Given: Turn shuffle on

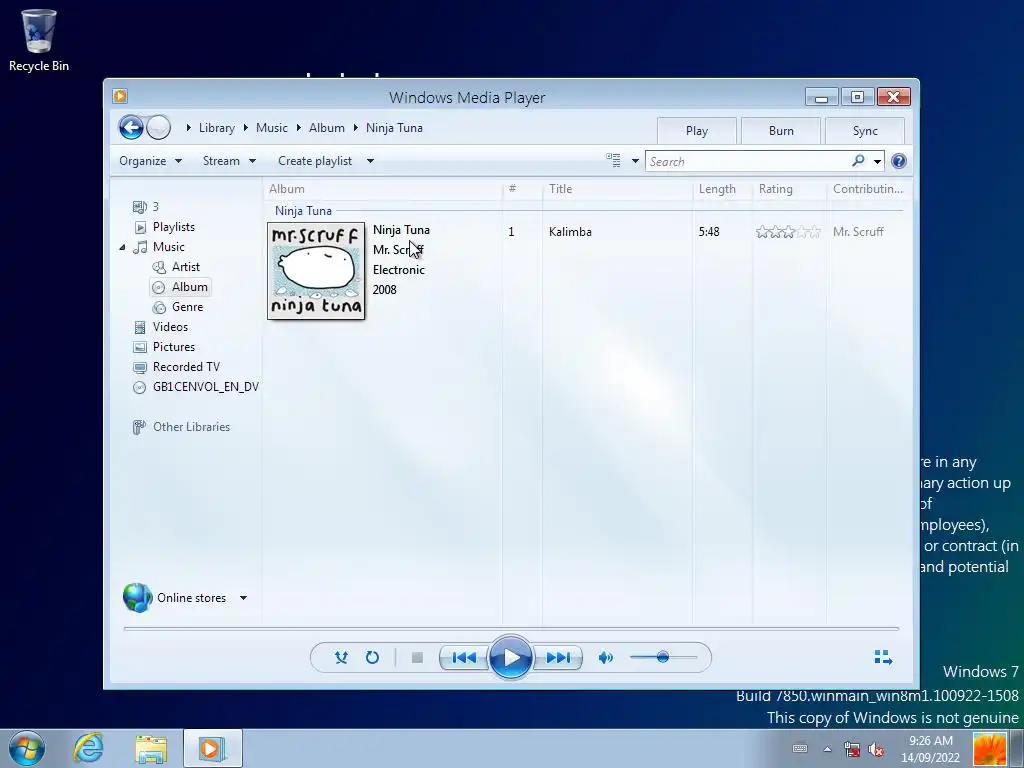Looking at the screenshot, I should pos(341,658).
